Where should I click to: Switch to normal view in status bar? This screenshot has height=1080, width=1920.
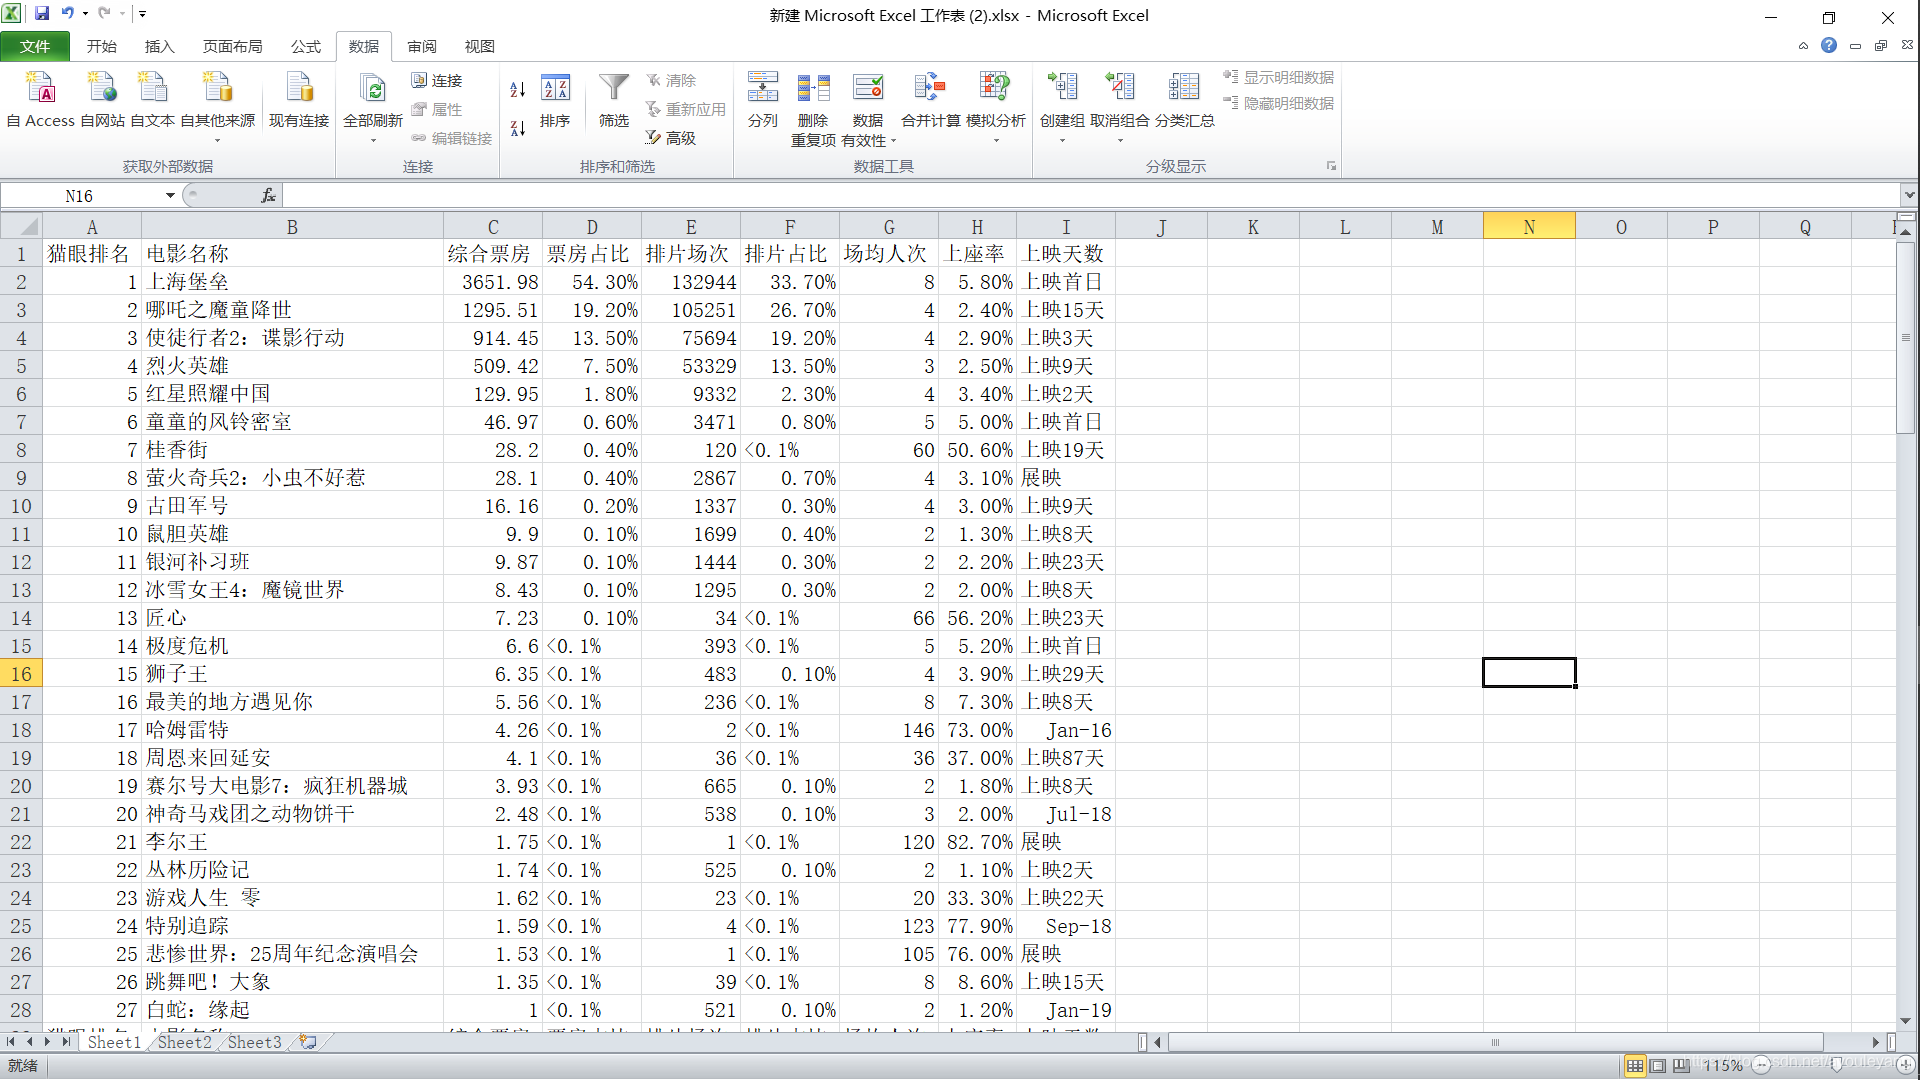(x=1635, y=1066)
